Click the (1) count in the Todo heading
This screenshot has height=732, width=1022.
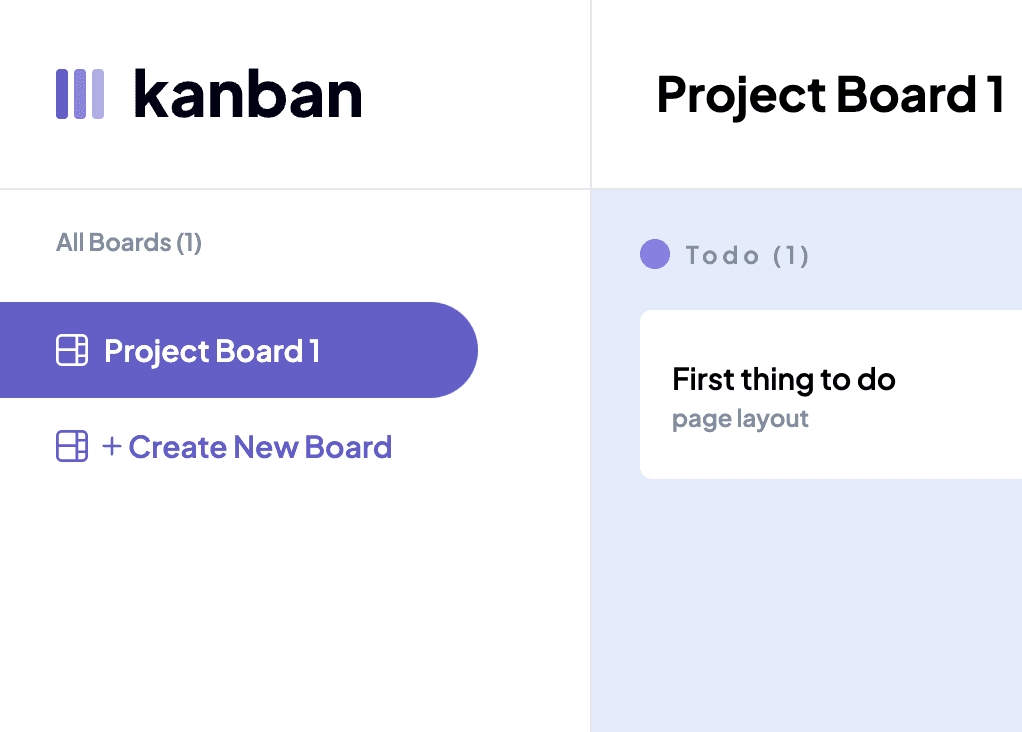coord(791,256)
